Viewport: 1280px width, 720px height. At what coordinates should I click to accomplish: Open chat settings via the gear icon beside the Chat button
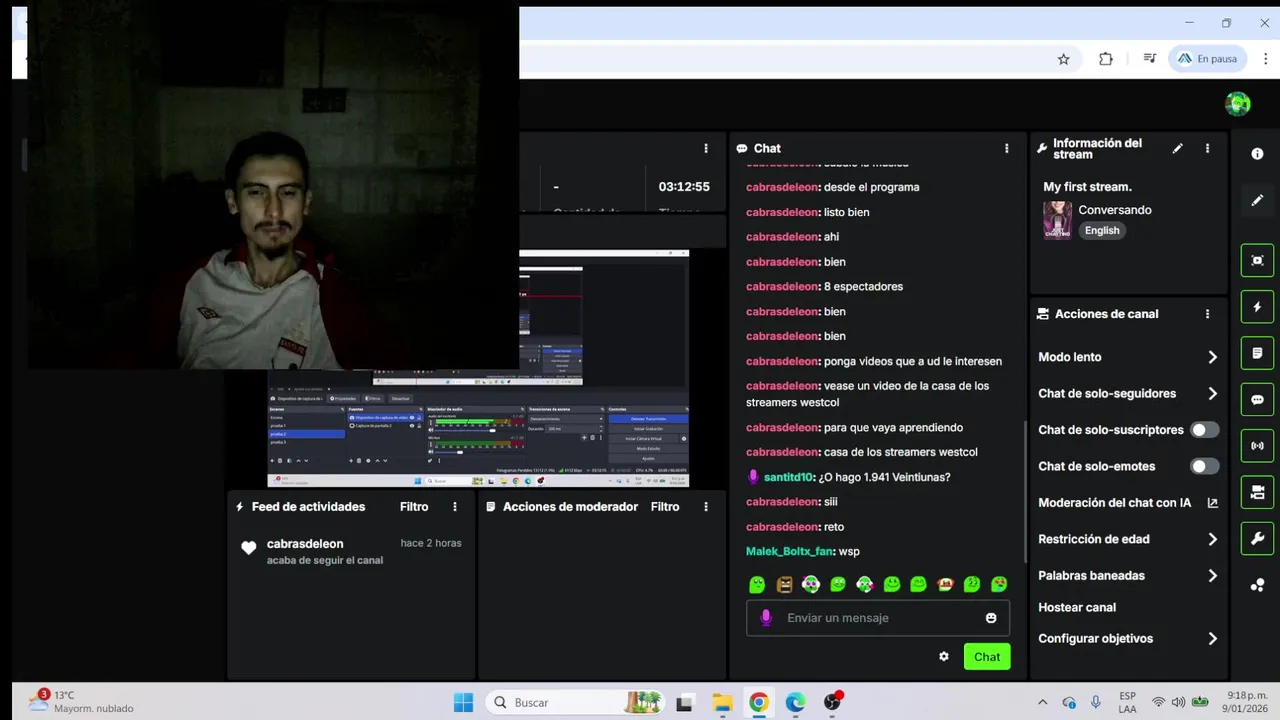(x=943, y=657)
